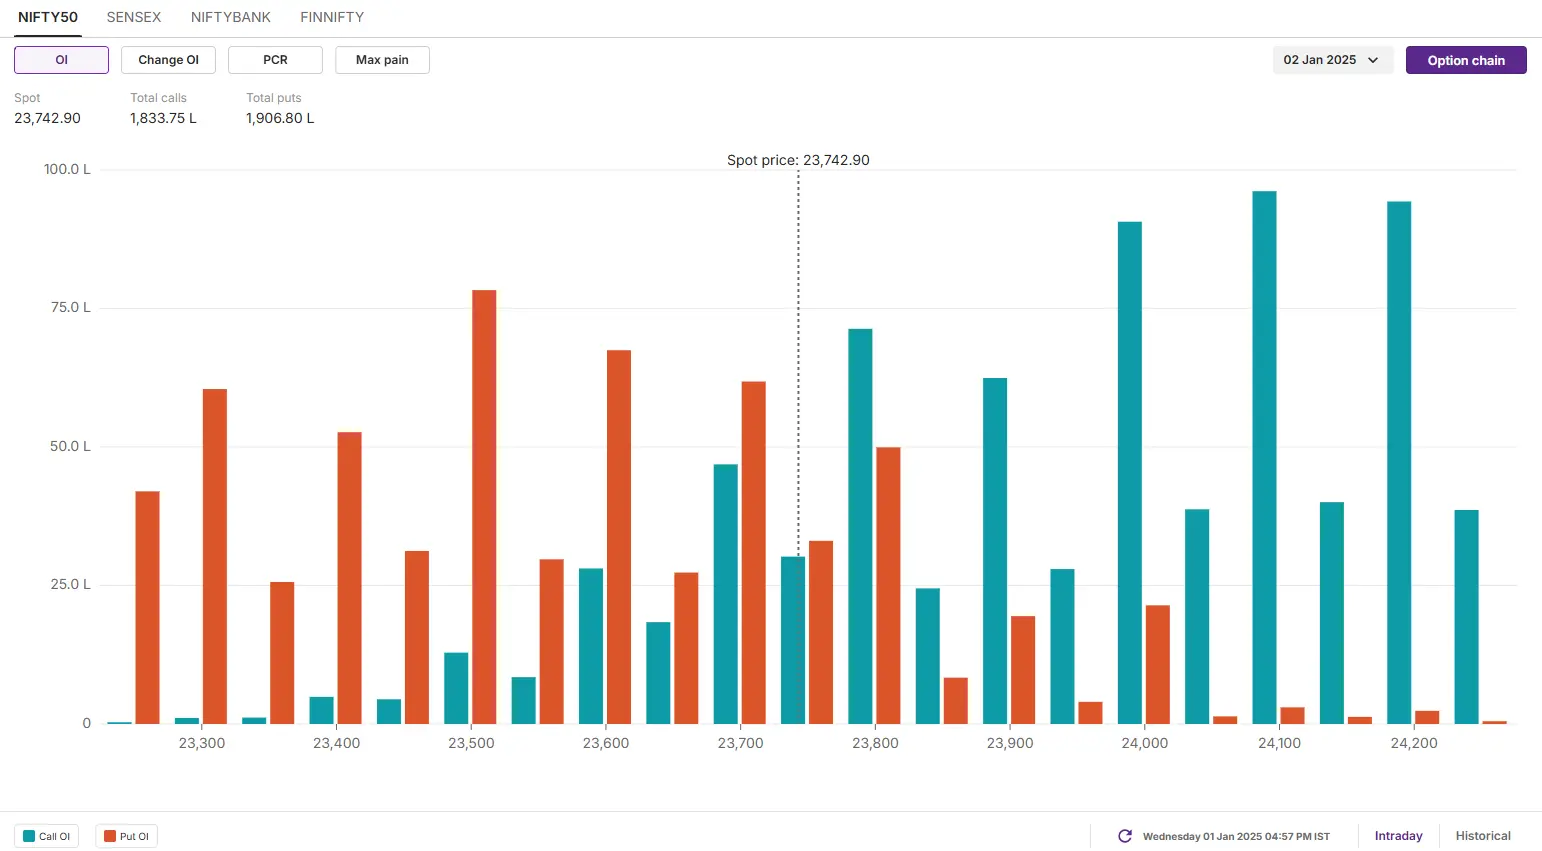Toggle the Call OI legend series

coord(46,836)
